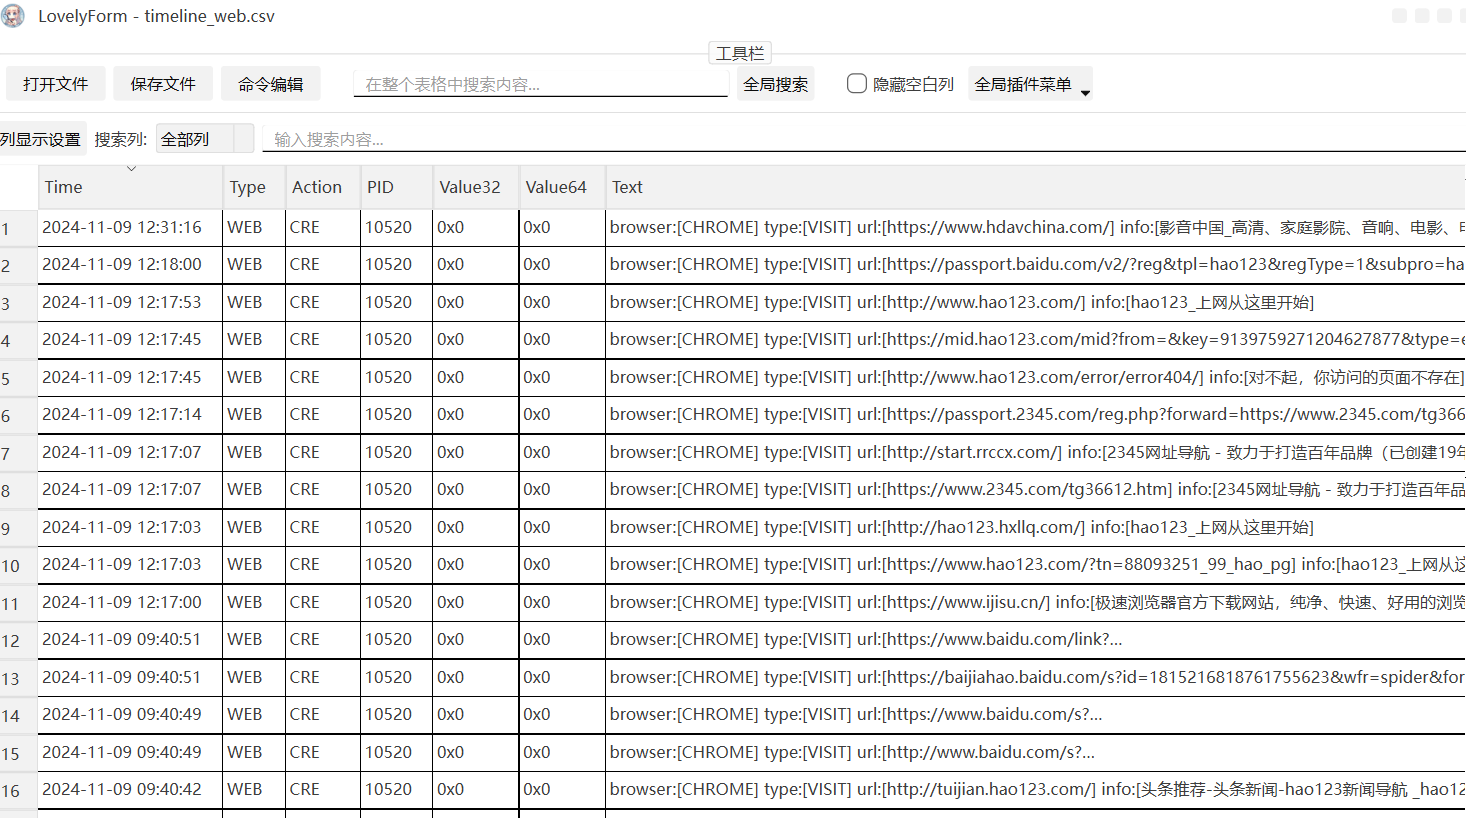Sort by the Time column header
1466x818 pixels.
click(x=63, y=187)
